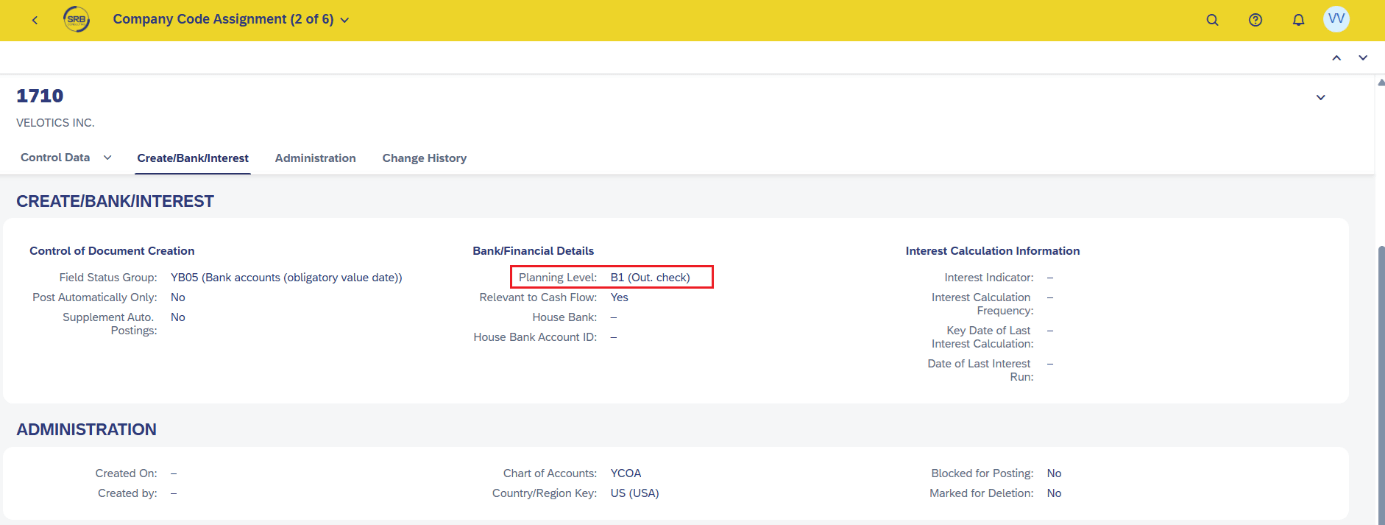
Task: Open help via question mark icon
Action: 1255,20
